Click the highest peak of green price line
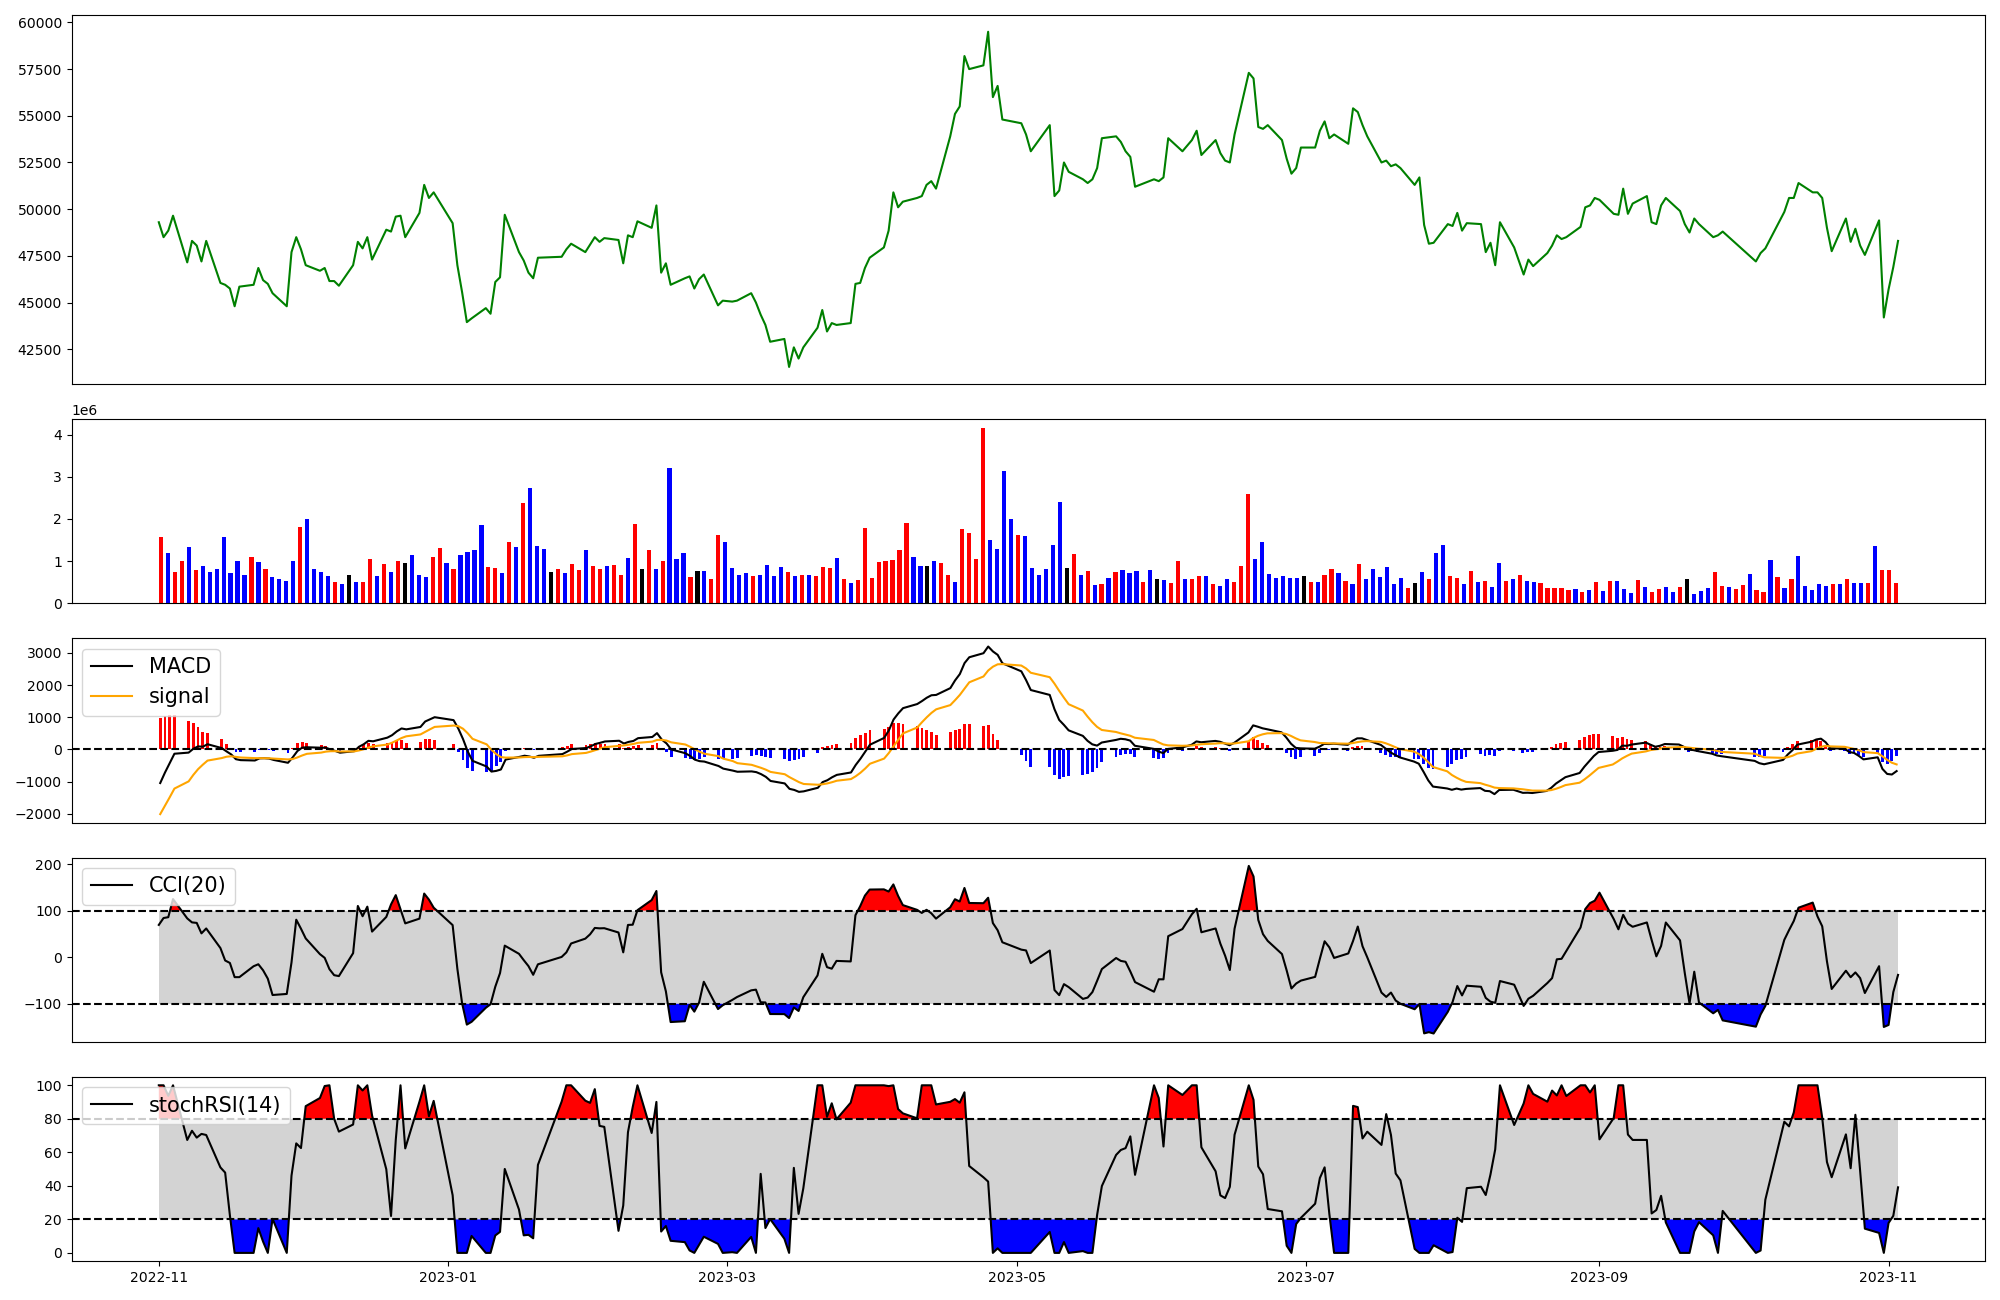The width and height of the screenshot is (2000, 1300). 988,32
